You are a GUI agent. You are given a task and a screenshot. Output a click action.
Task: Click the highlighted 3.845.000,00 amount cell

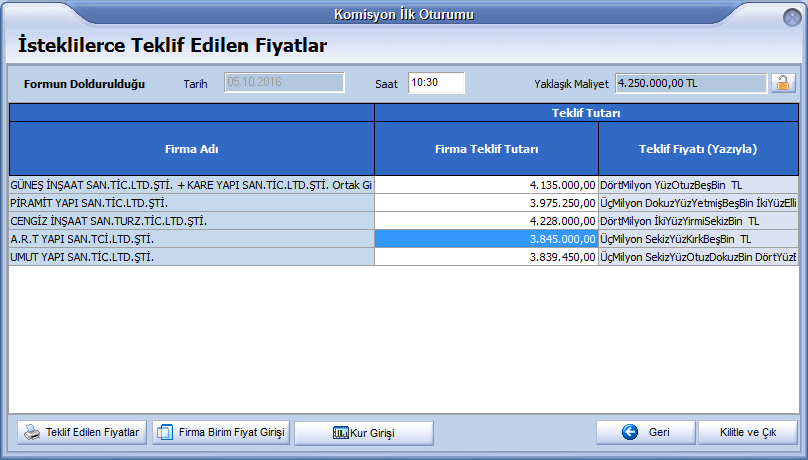tap(487, 239)
